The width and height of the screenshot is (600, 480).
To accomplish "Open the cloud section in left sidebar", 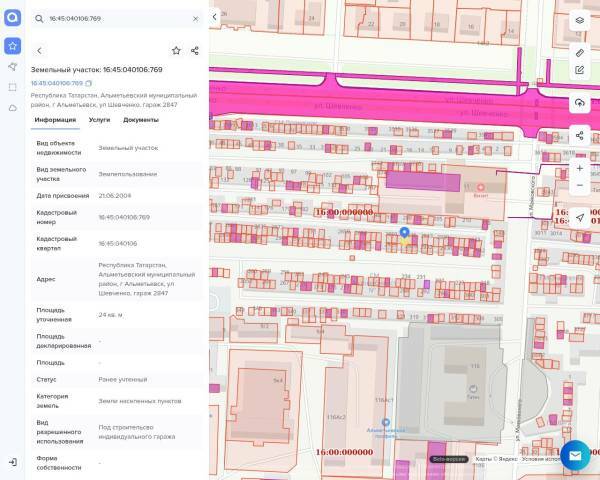I will click(12, 107).
